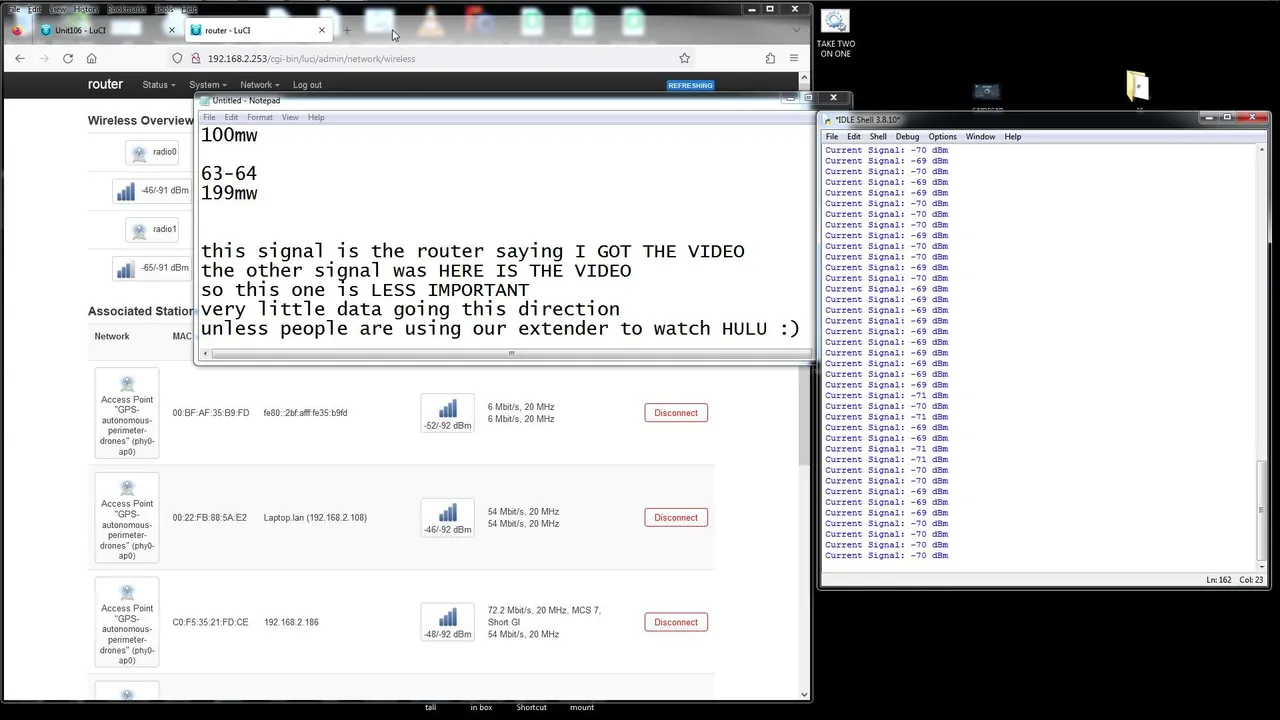Click access point badge for 00:BF:AF:35:B9:FD
Viewport: 1280px width, 720px height.
[127, 413]
